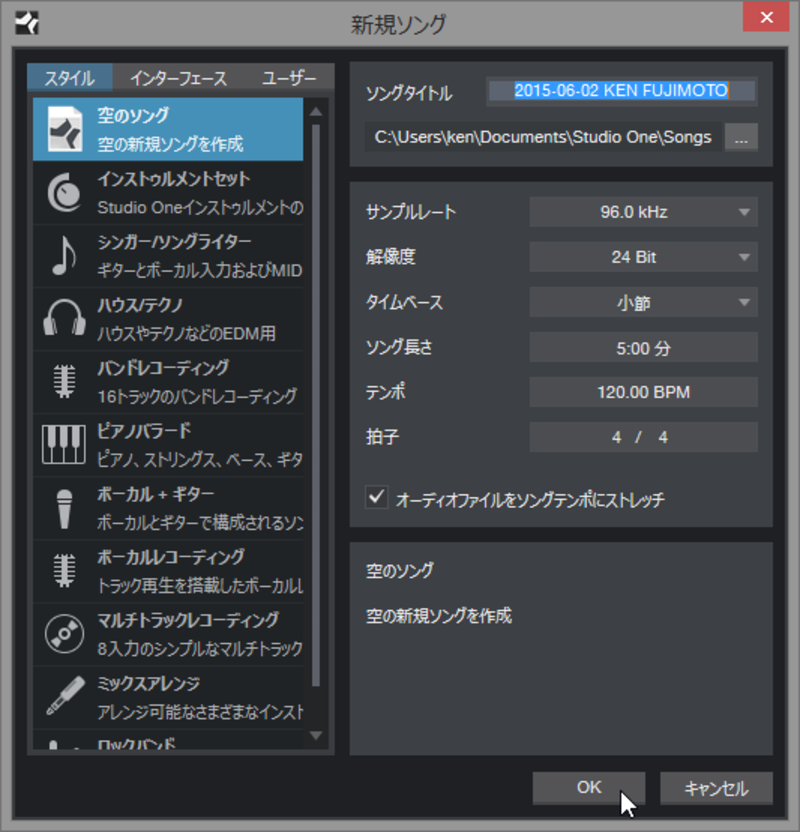Select the ハウス/テクノ template title

(140, 305)
